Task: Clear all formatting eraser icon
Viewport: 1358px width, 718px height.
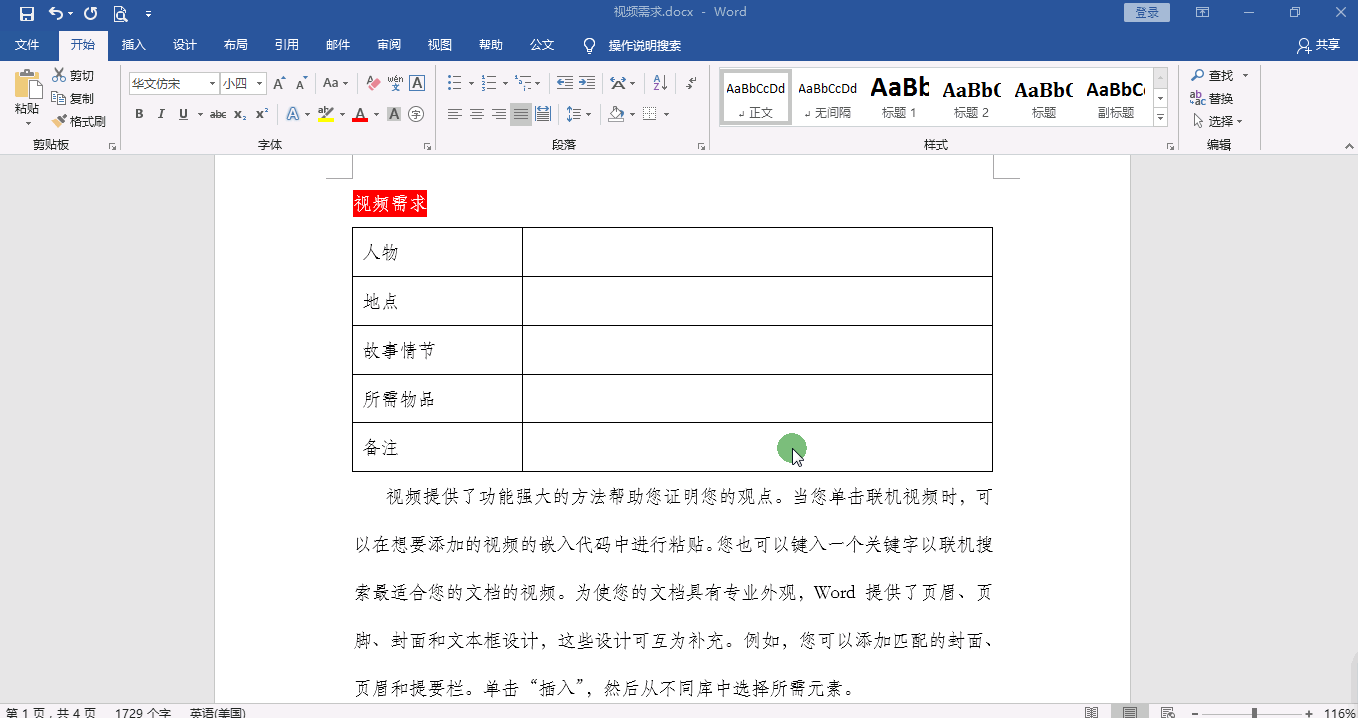Action: pos(373,84)
